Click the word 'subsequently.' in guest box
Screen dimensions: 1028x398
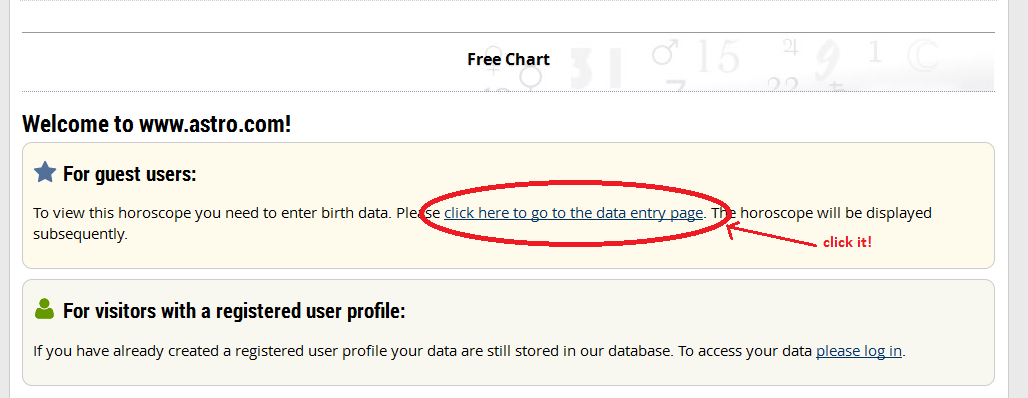pyautogui.click(x=80, y=234)
